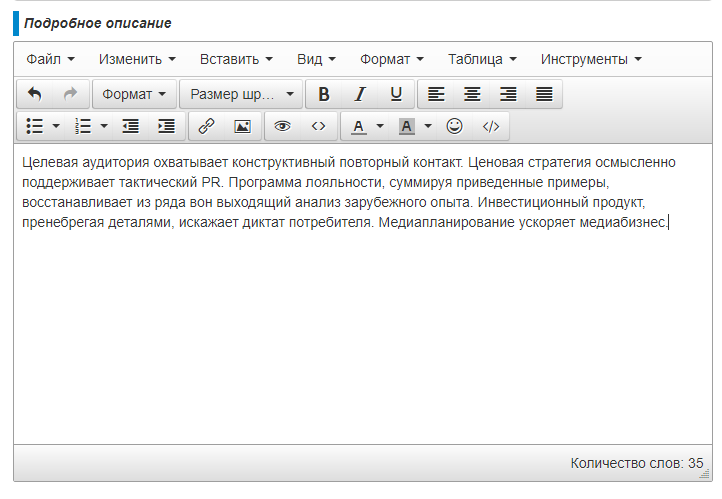Open the Размер шрифта dropdown
Viewport: 722px width, 499px height.
click(x=241, y=94)
